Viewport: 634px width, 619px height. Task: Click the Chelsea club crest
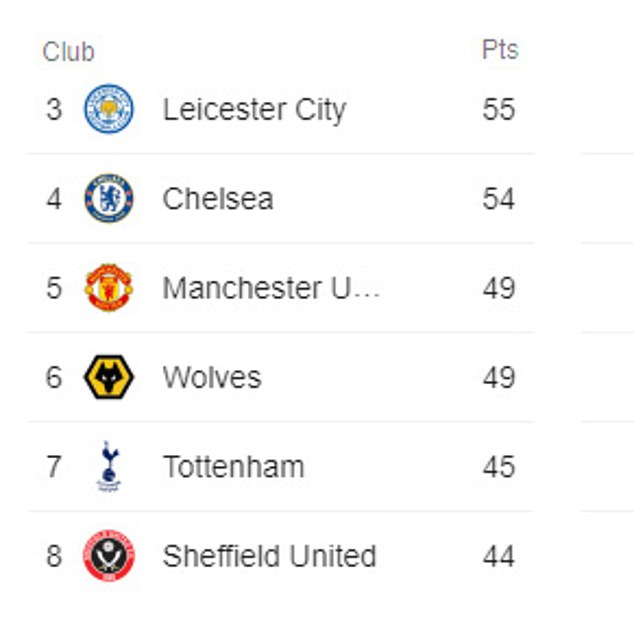click(109, 198)
